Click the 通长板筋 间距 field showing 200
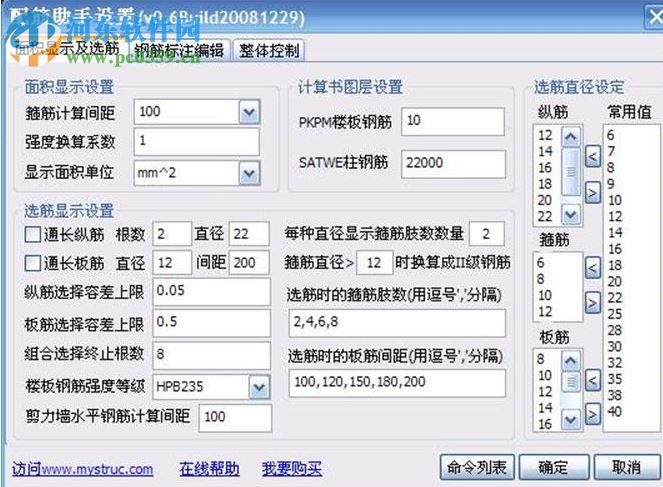The width and height of the screenshot is (663, 487). coord(249,263)
